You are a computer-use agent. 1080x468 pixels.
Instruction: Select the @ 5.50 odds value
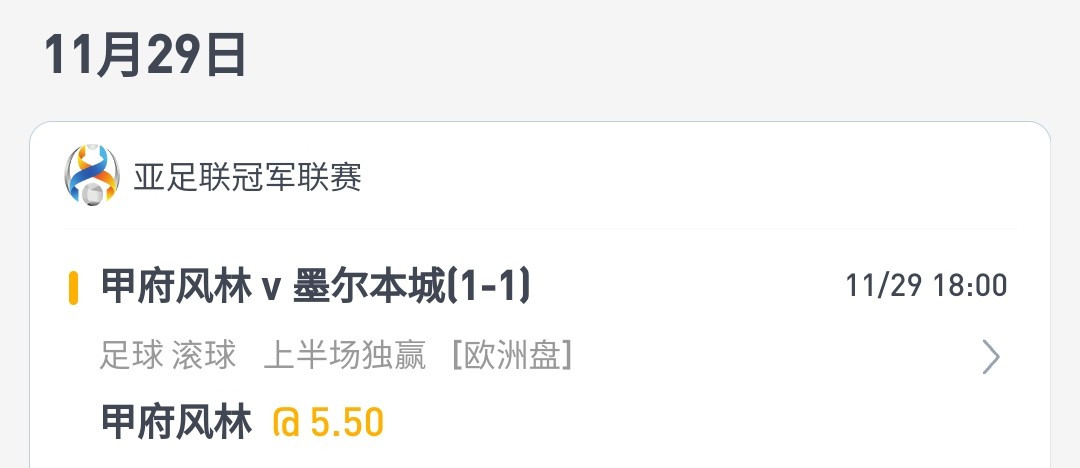pos(328,422)
